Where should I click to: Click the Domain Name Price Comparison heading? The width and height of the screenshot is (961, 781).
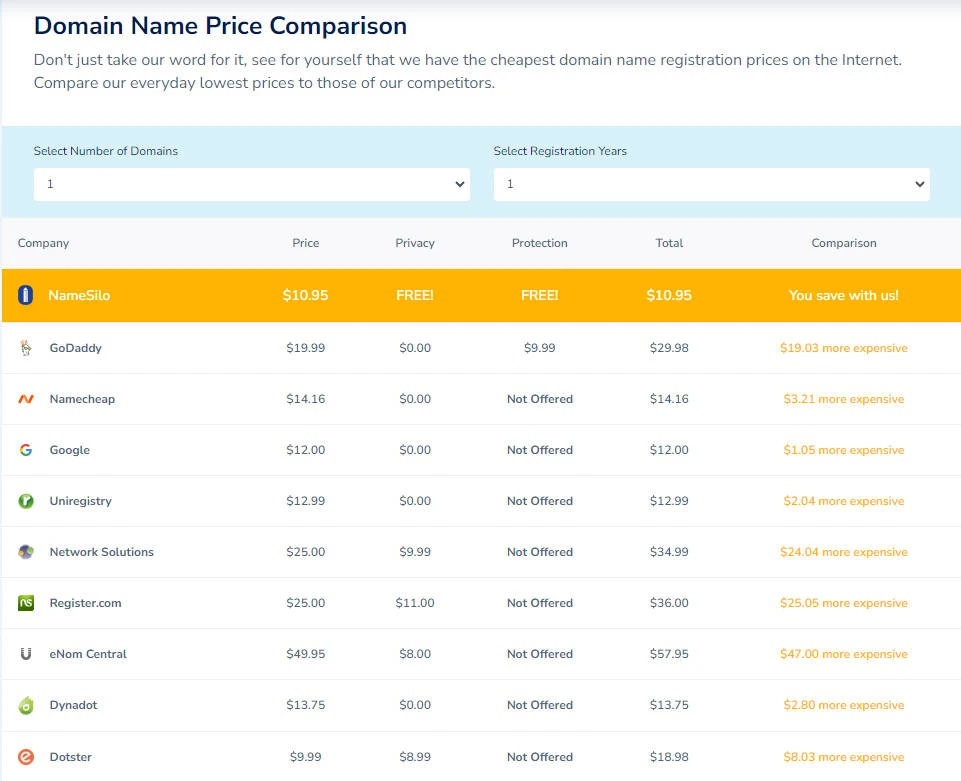pos(220,26)
